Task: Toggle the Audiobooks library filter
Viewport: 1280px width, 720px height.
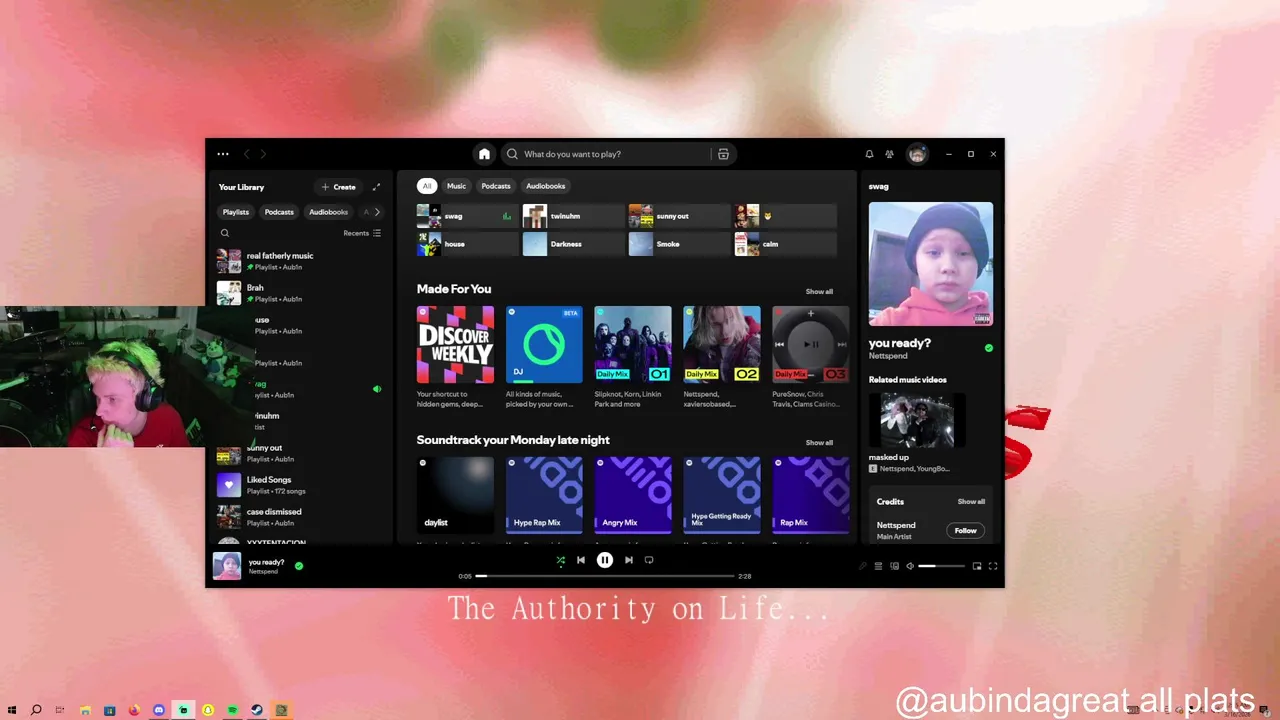Action: pyautogui.click(x=328, y=212)
